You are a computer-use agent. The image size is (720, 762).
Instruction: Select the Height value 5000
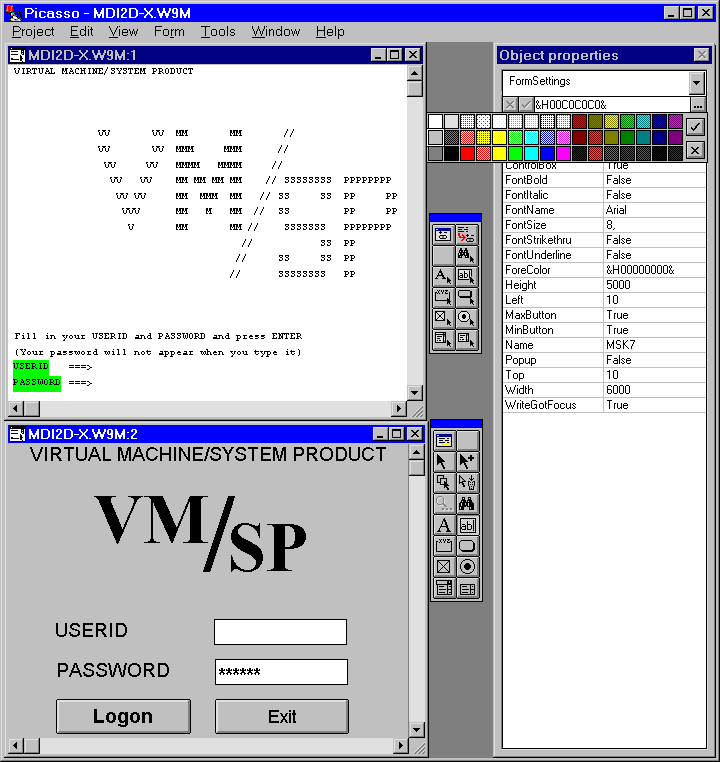[654, 285]
